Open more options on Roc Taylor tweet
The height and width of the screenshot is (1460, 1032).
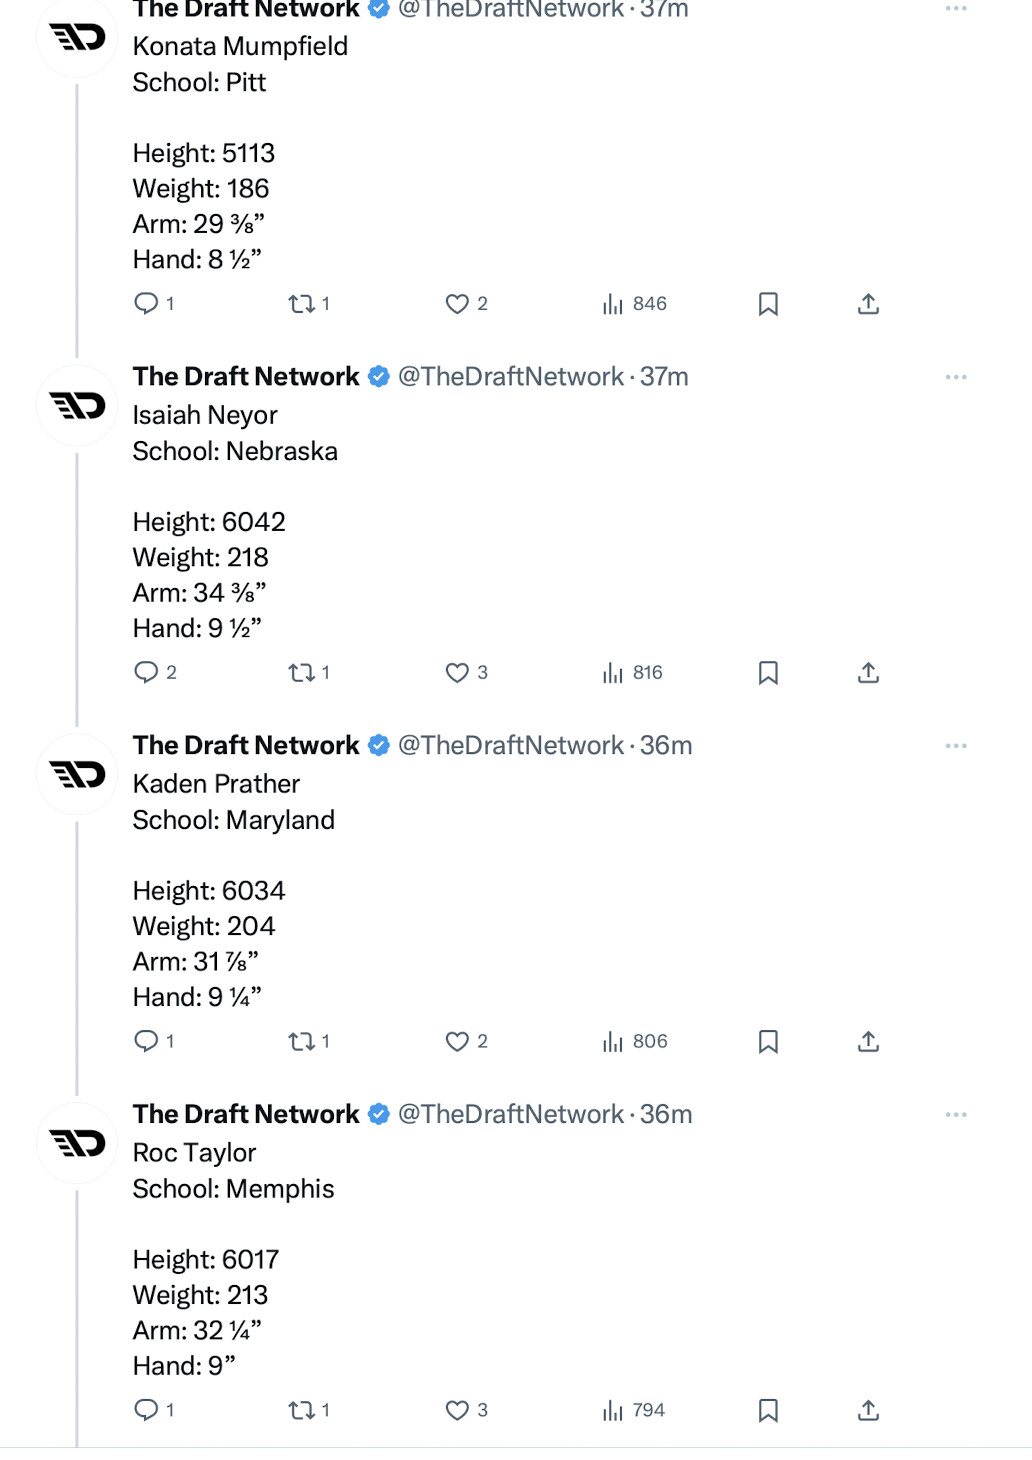[955, 1115]
